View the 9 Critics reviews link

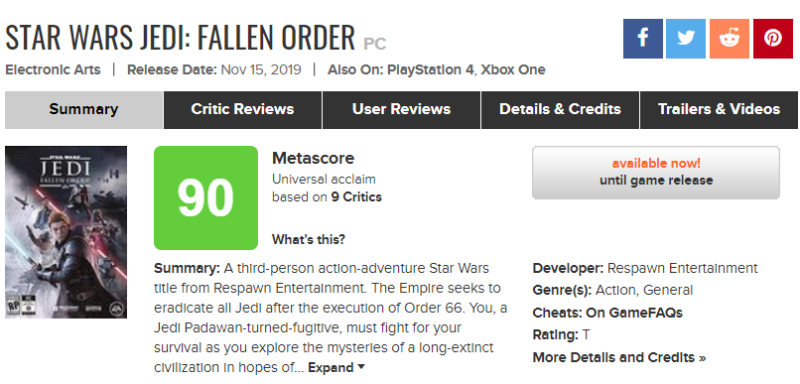[356, 197]
